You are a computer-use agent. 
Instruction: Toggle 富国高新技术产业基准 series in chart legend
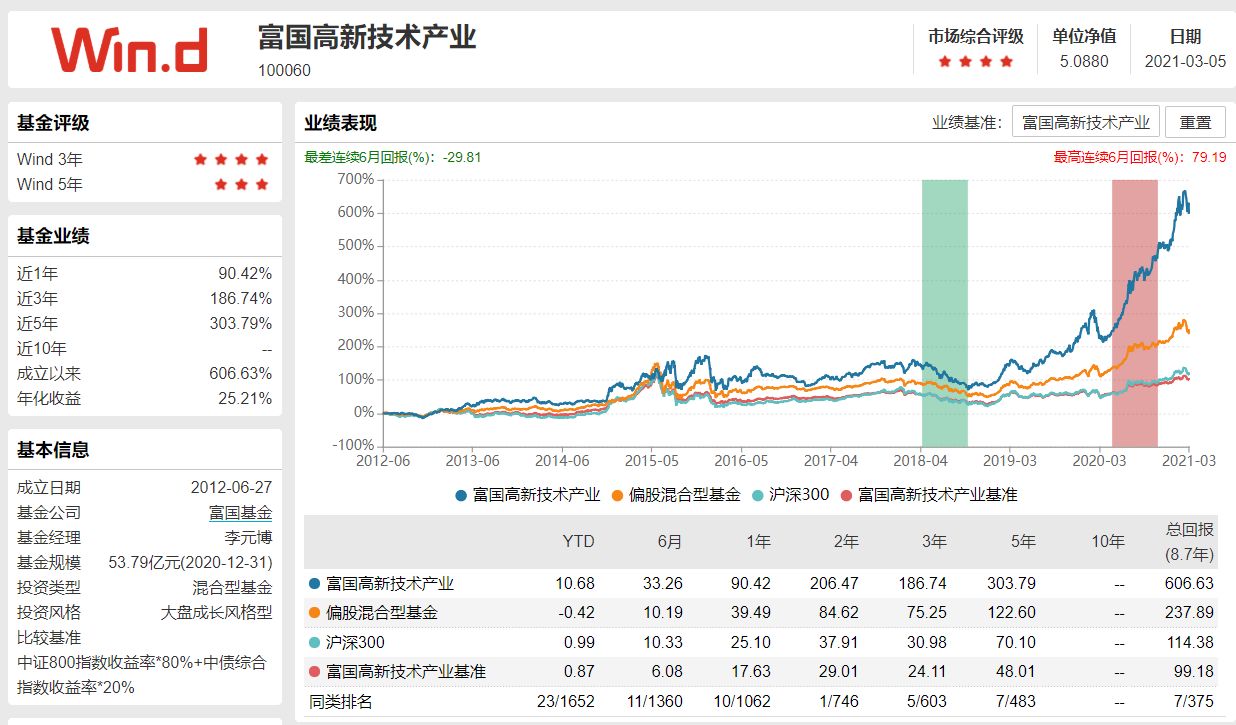pos(928,494)
